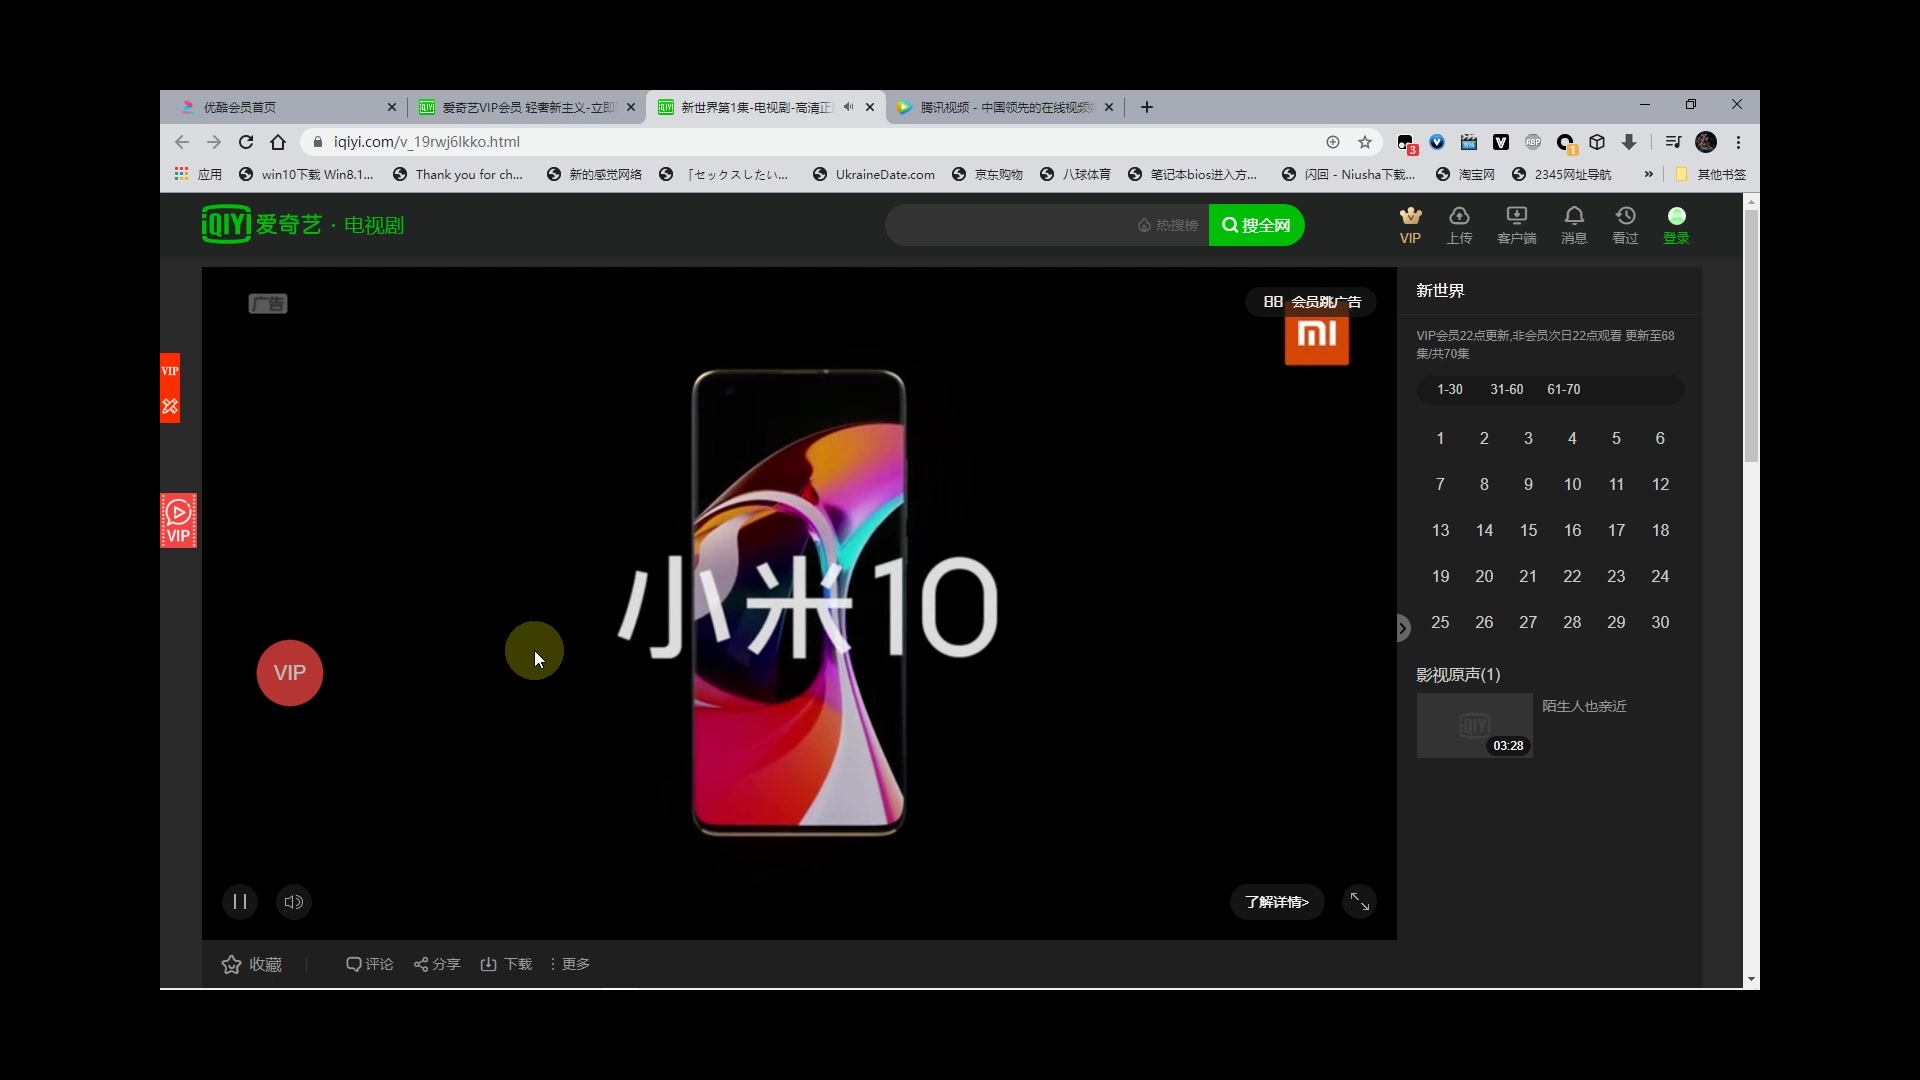The image size is (1920, 1080).
Task: Open the 其他书签 bookmarks folder
Action: point(1711,174)
